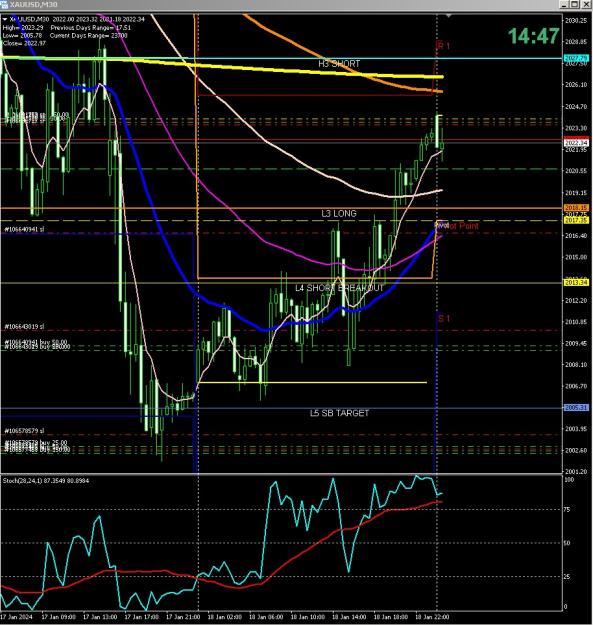This screenshot has width=593, height=625.
Task: Click the Stoch(28,24,1) indicator label
Action: [46, 481]
